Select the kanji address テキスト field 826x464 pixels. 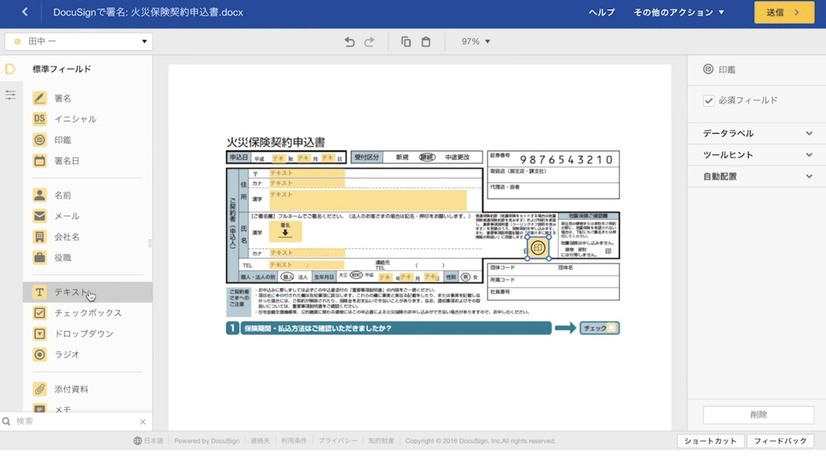tap(368, 200)
